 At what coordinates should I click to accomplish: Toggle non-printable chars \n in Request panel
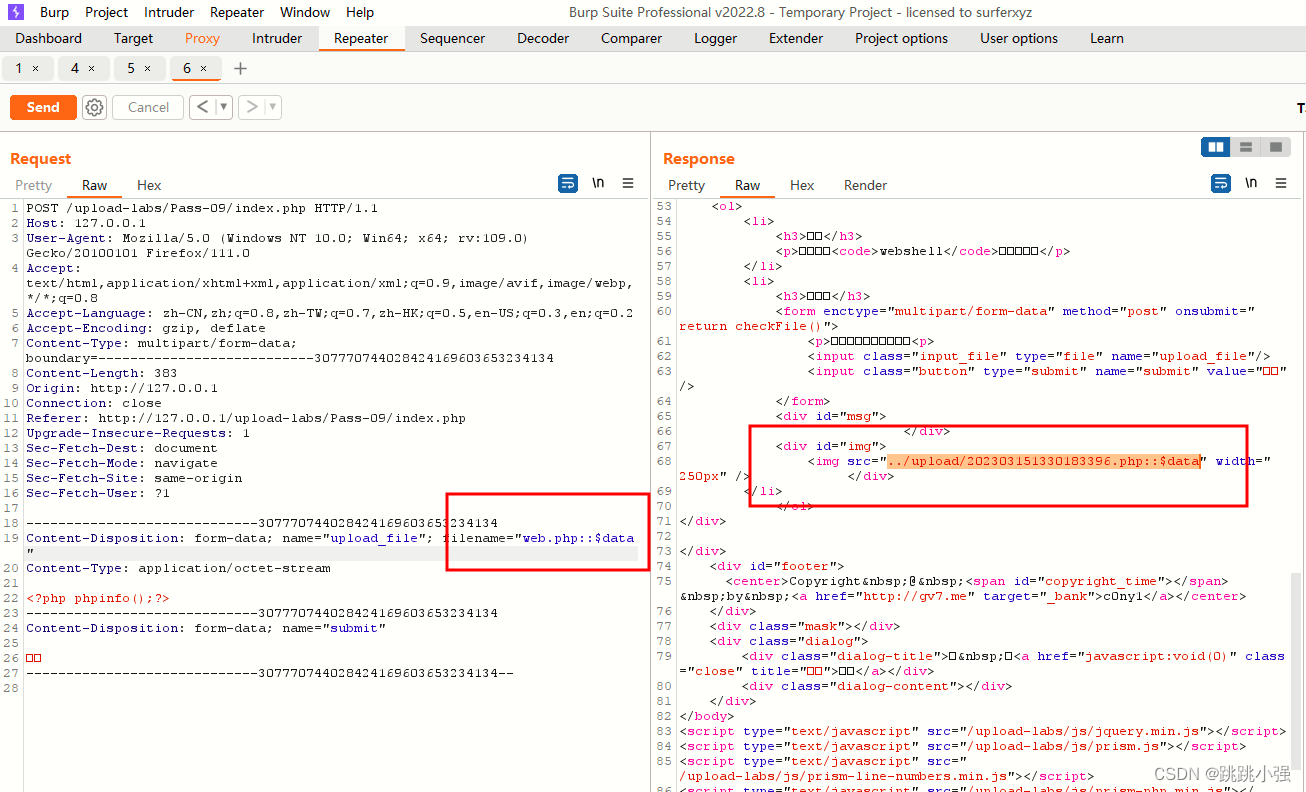click(598, 184)
